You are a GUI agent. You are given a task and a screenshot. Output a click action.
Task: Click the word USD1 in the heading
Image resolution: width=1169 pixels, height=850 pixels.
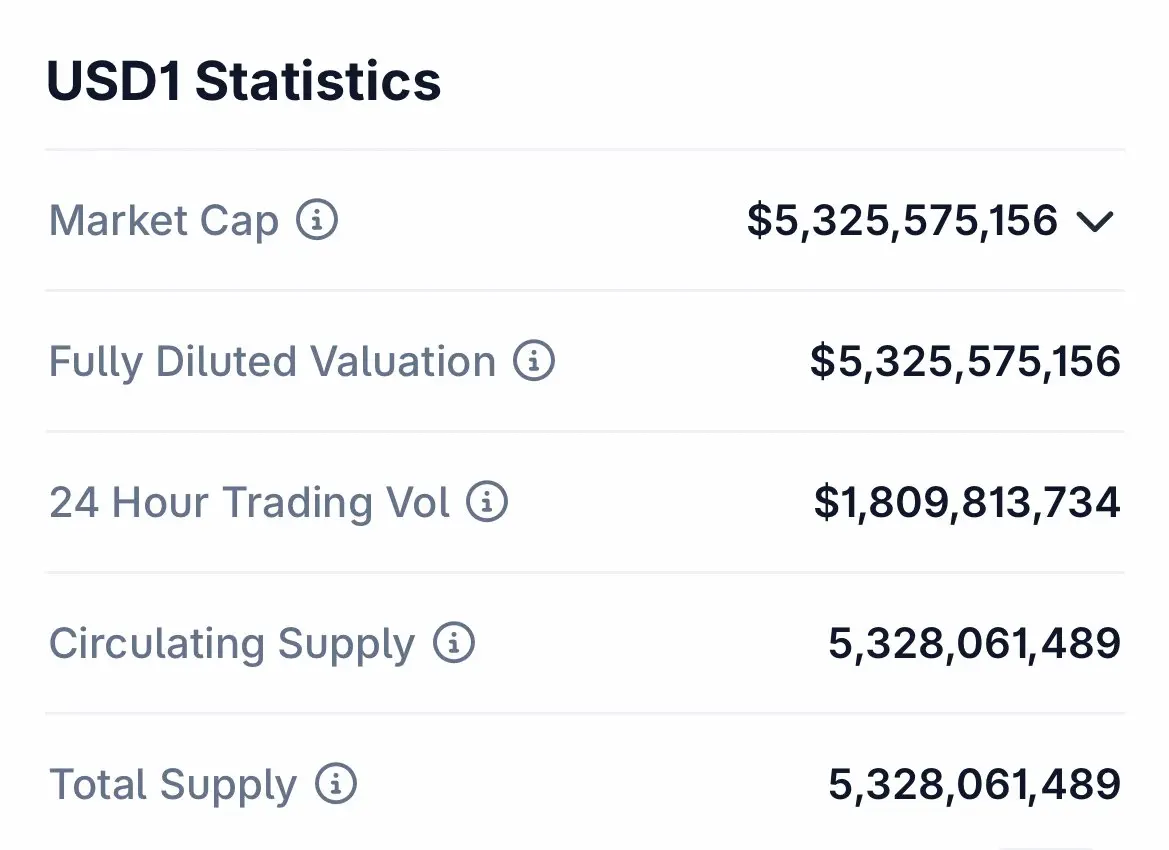[x=114, y=81]
